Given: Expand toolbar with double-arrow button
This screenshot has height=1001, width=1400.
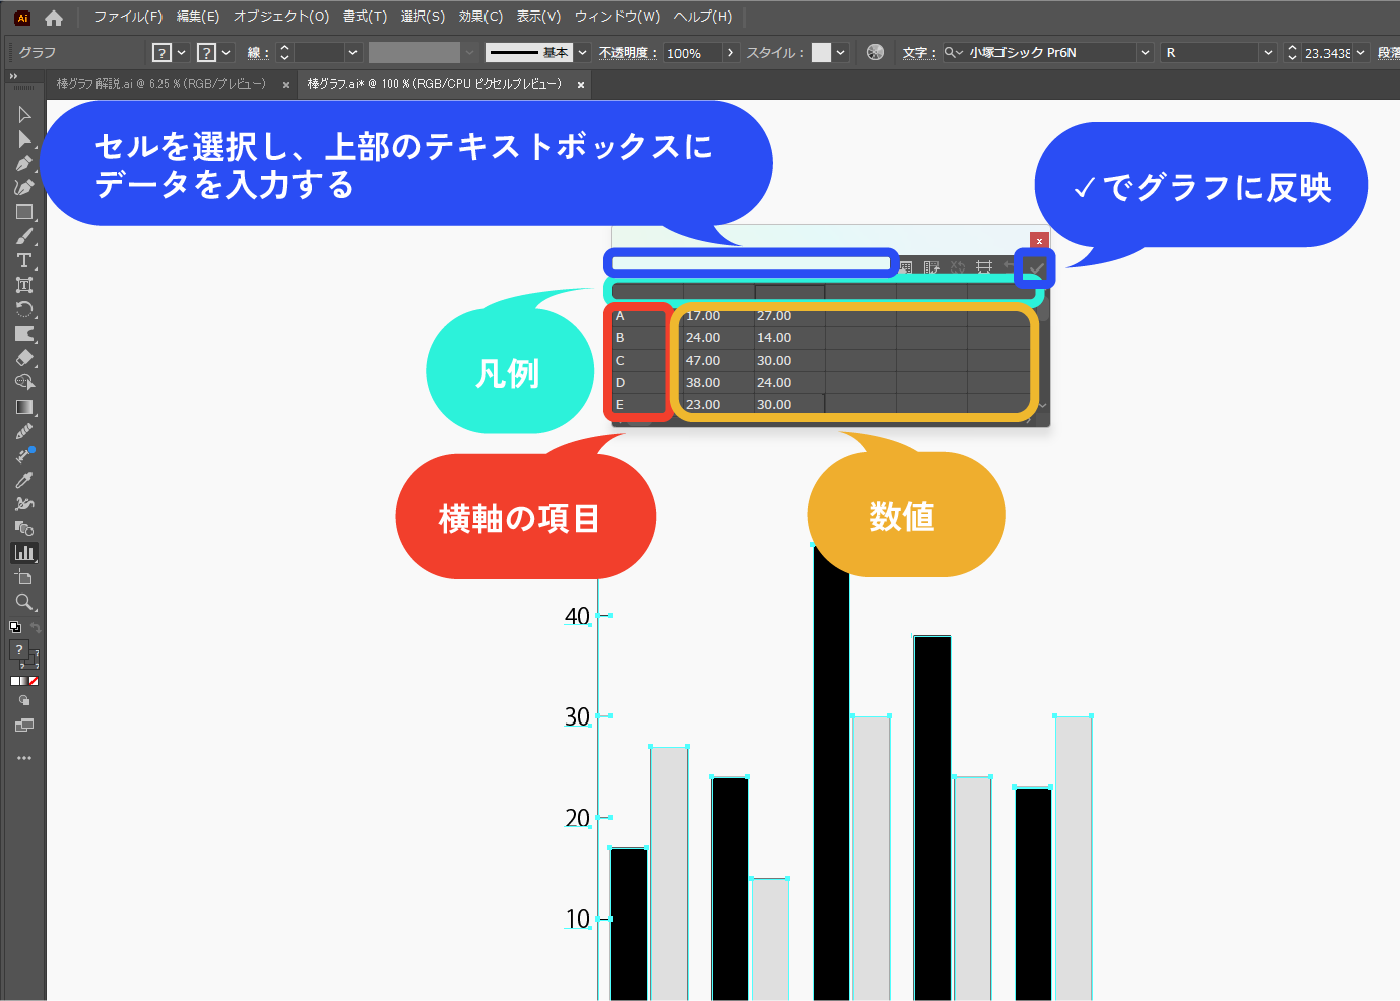Looking at the screenshot, I should [x=14, y=76].
